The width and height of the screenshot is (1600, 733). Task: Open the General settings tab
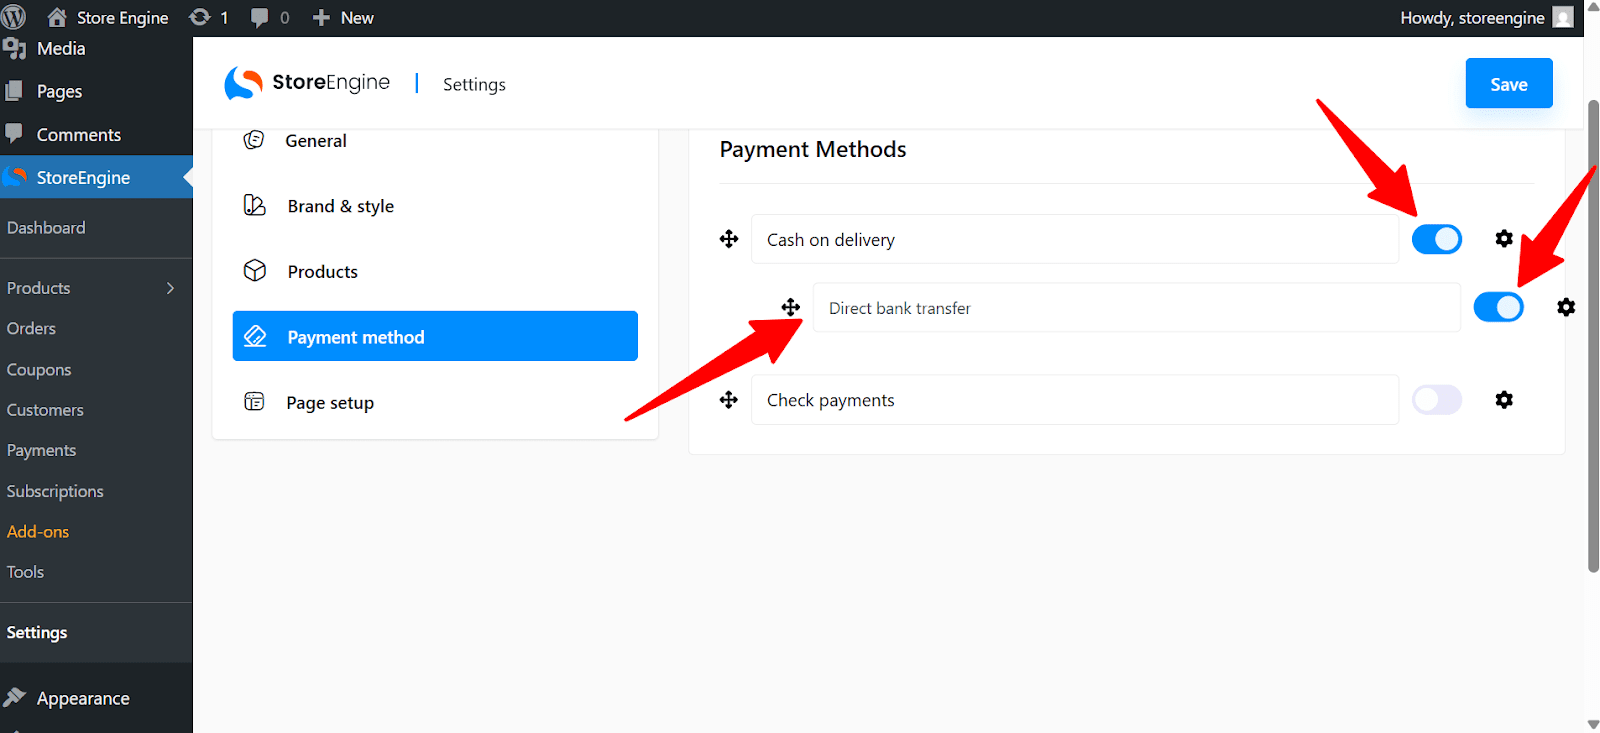435,141
